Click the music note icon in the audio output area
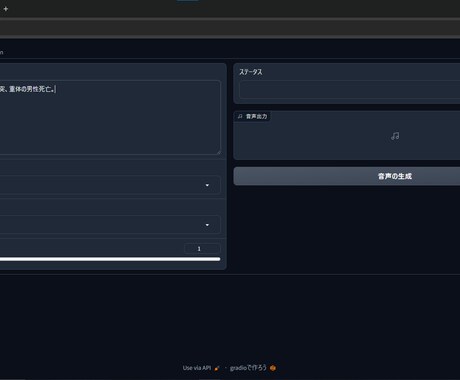The width and height of the screenshot is (460, 380). (x=395, y=136)
